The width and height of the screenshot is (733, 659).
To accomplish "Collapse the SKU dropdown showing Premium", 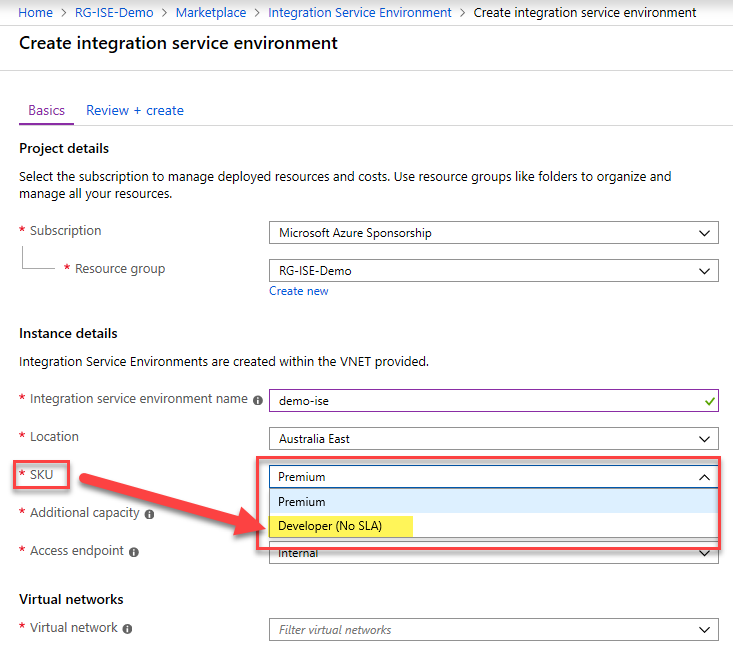I will [493, 477].
